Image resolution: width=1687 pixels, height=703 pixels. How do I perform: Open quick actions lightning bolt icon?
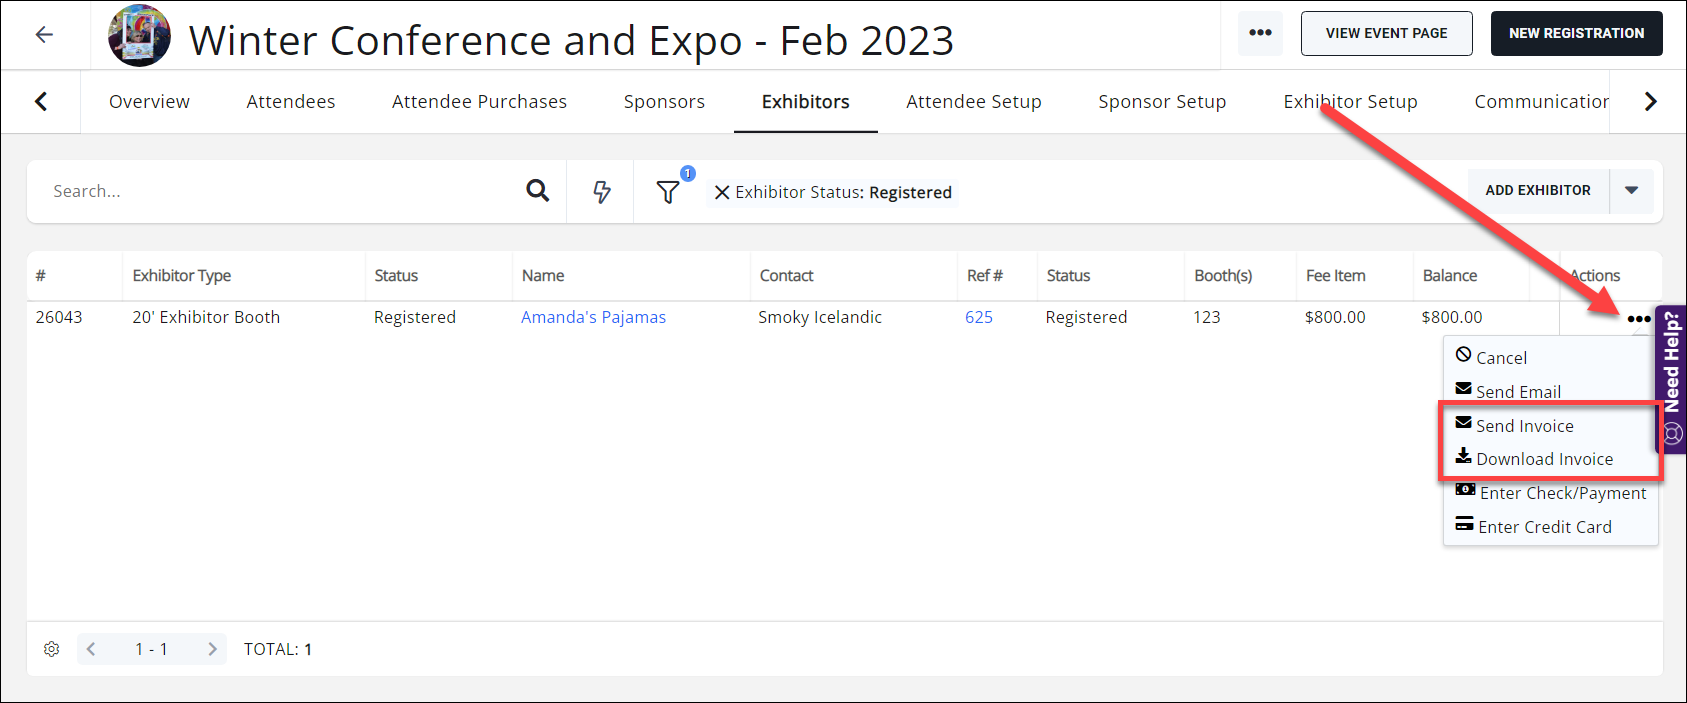point(601,192)
